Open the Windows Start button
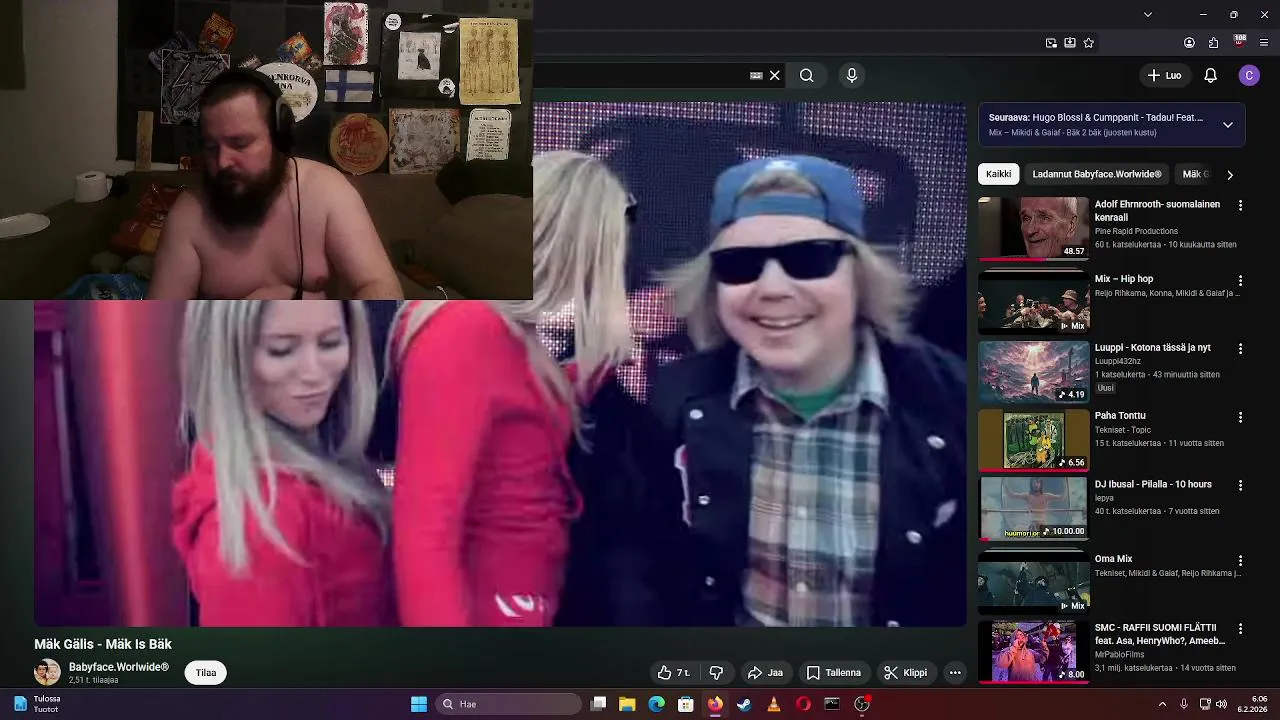 click(419, 704)
